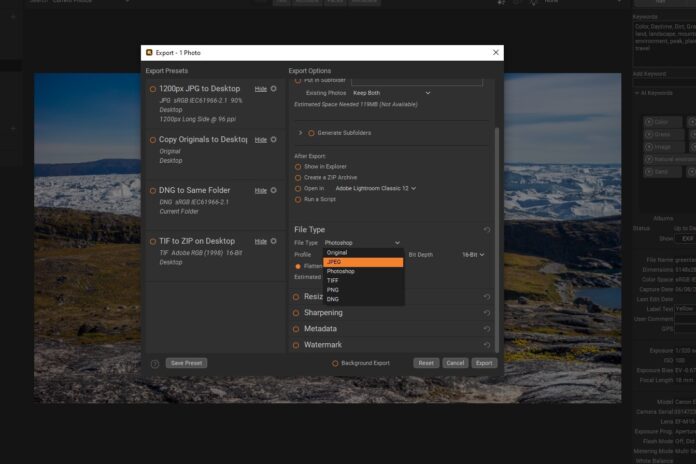Screen dimensions: 696x464
Task: Hide the Copy Originals to Desktop preset
Action: [x=261, y=140]
